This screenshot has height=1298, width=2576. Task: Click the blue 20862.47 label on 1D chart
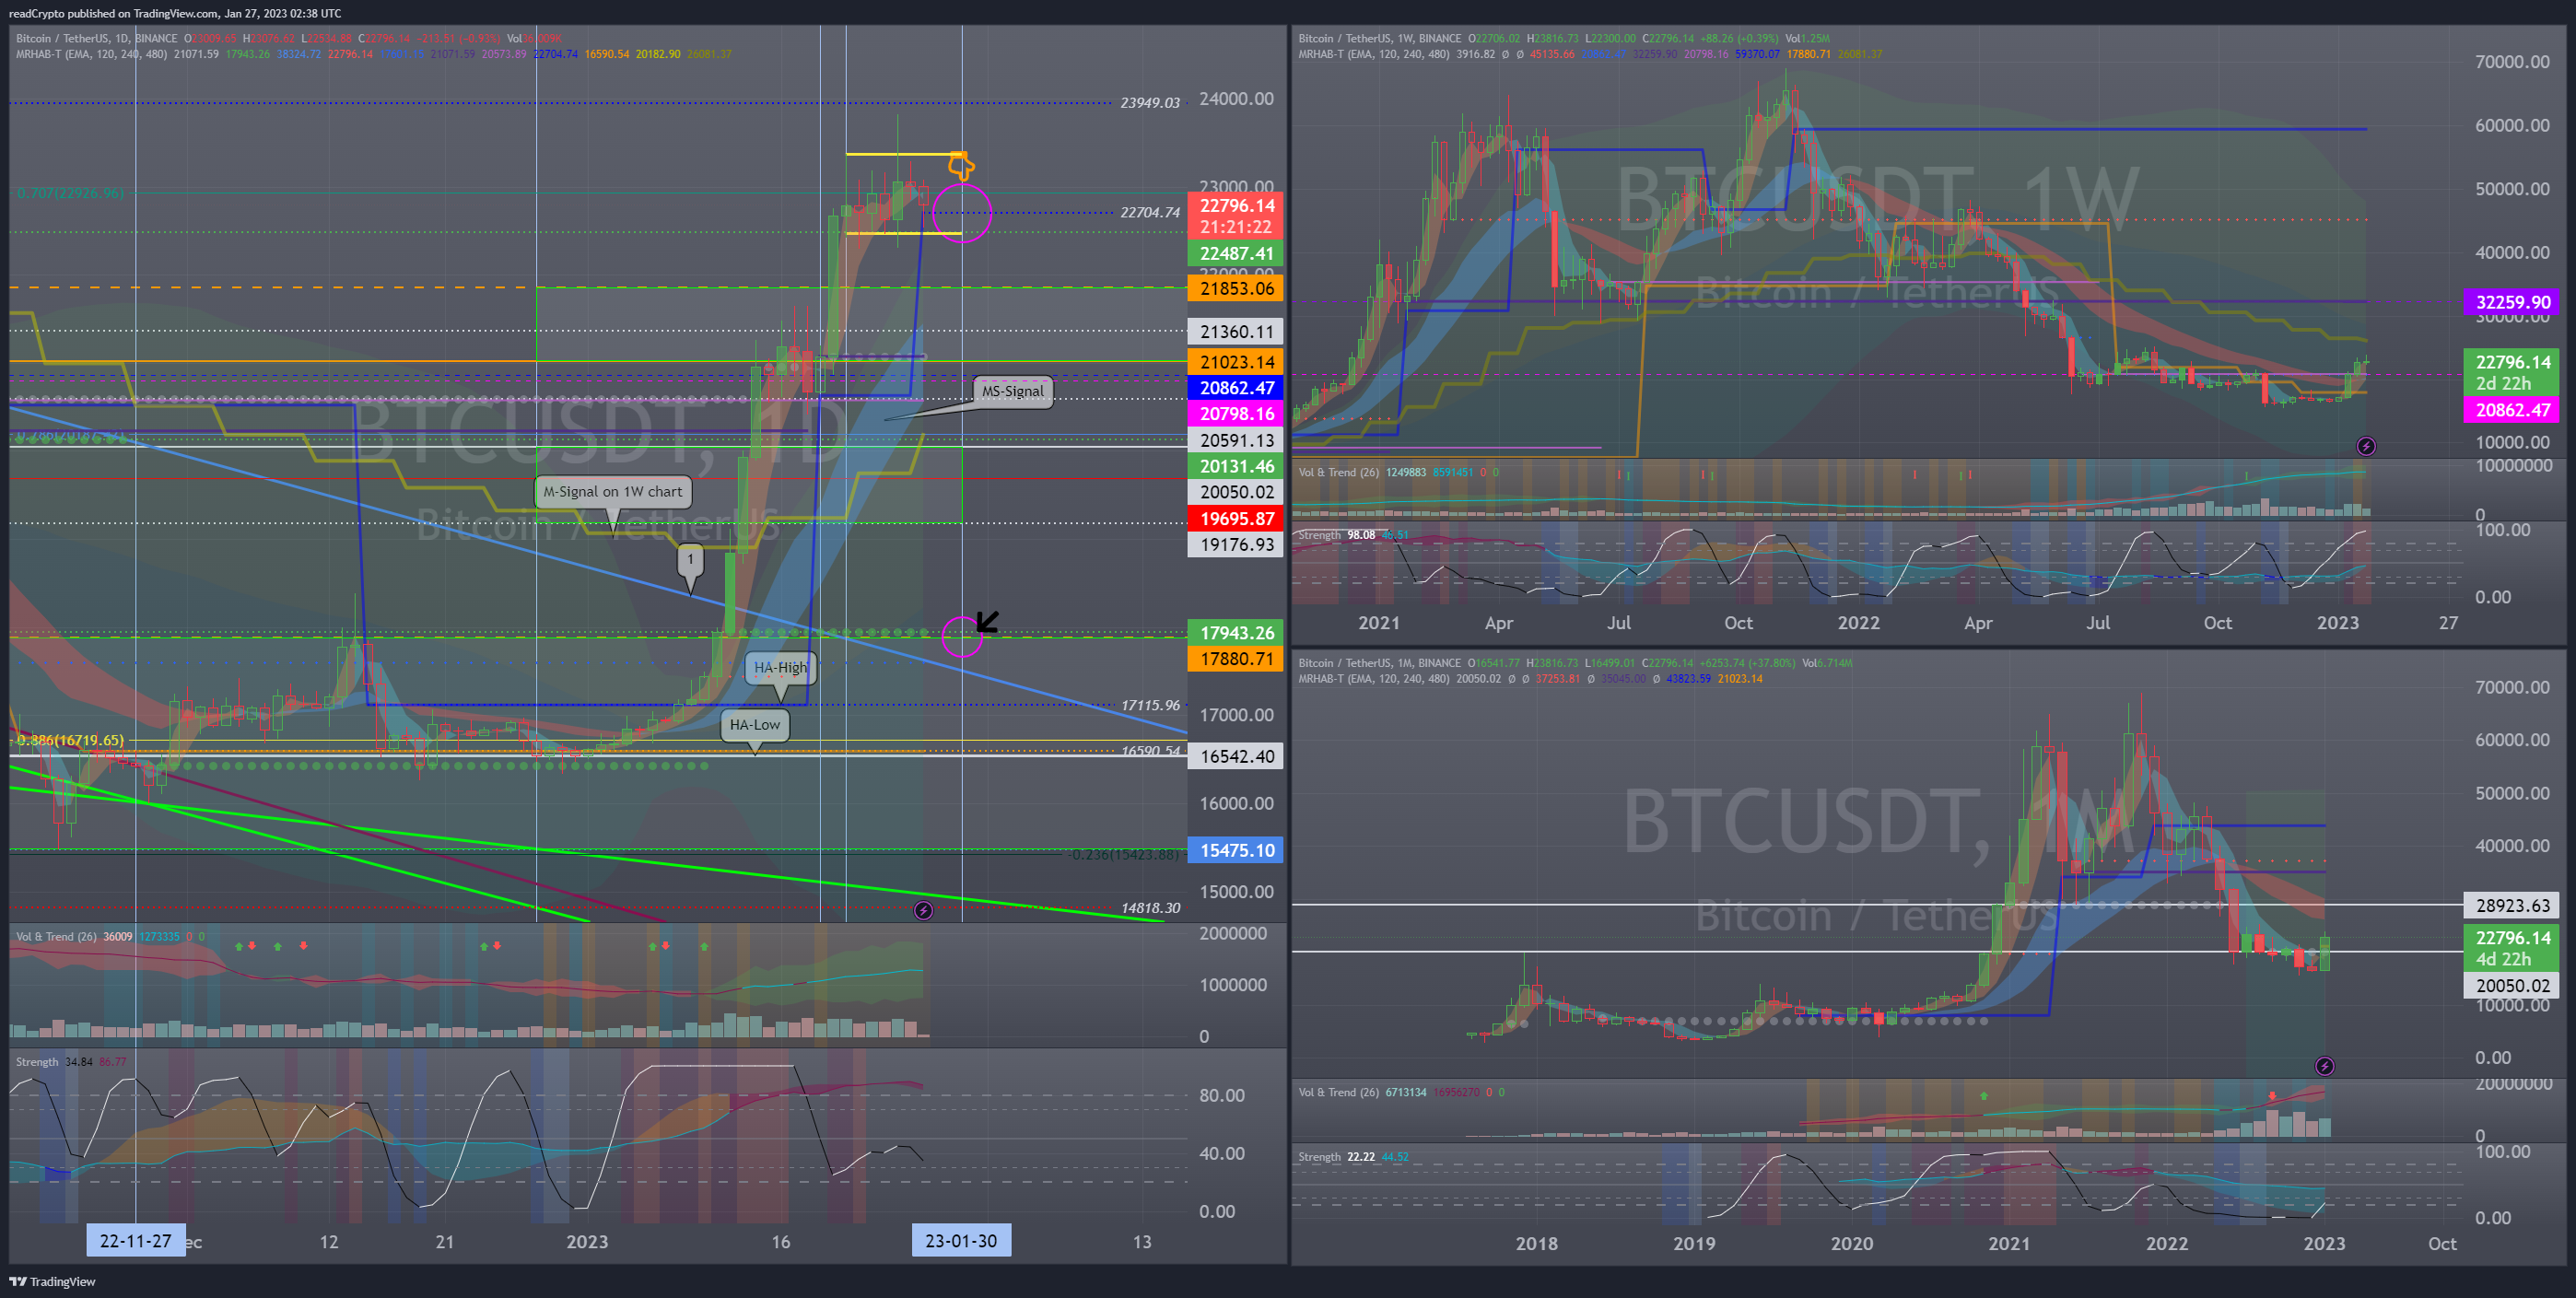point(1236,388)
